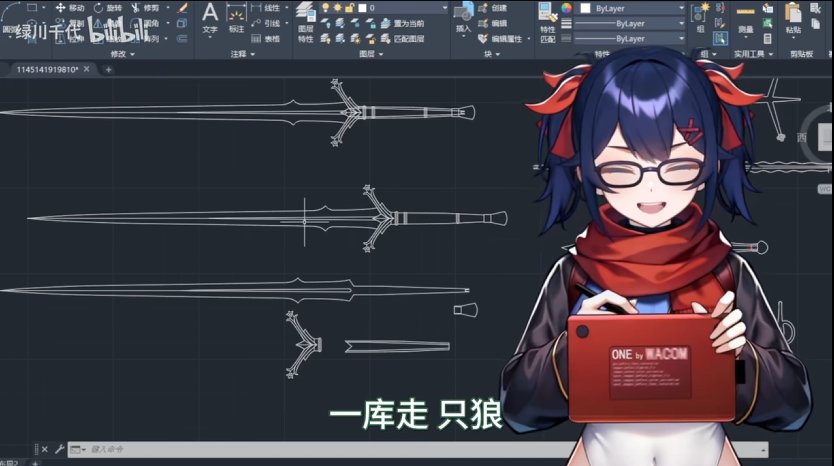This screenshot has height=466, width=834.
Task: Toggle the highlighted group selection button
Action: [720, 38]
